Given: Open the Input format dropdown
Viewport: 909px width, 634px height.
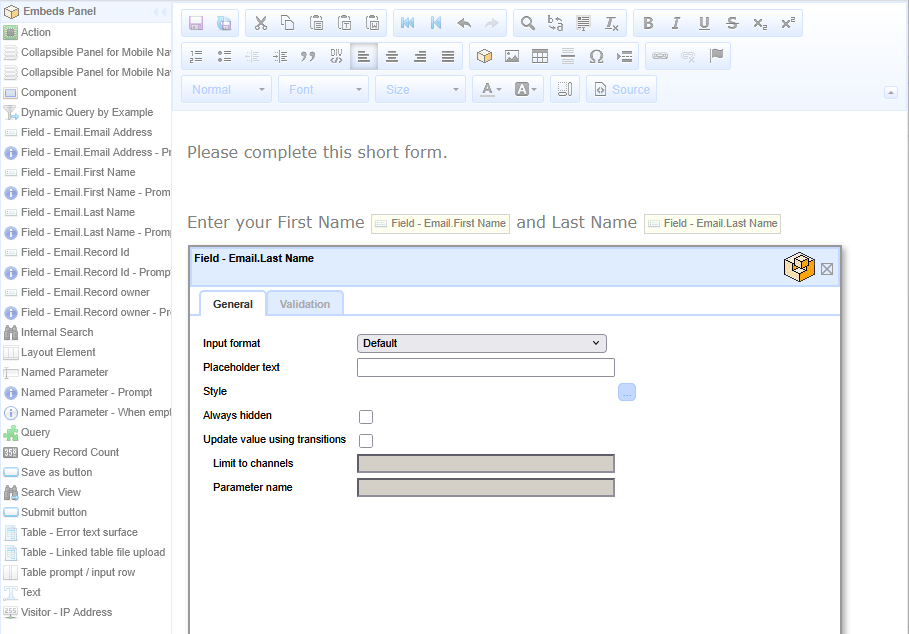Looking at the screenshot, I should coord(481,343).
